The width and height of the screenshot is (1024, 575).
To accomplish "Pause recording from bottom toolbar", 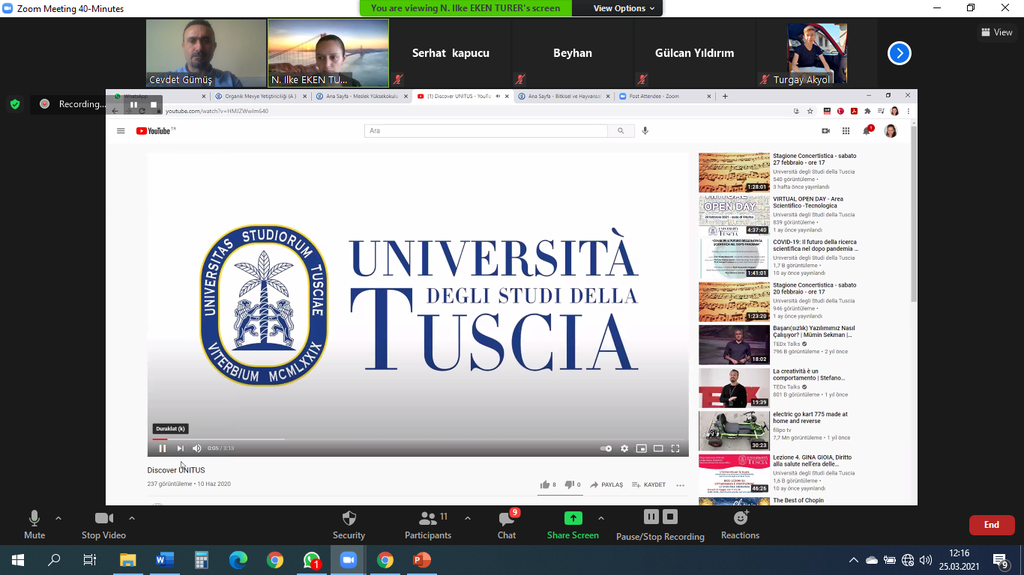I will point(651,517).
